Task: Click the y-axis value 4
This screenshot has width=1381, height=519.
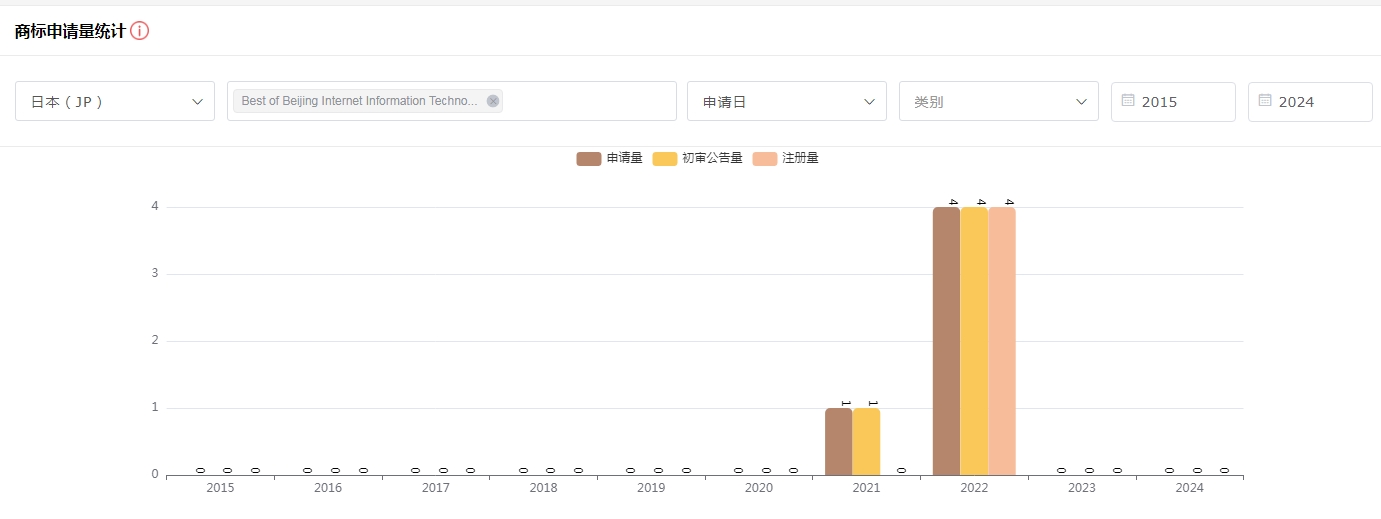Action: pyautogui.click(x=155, y=207)
